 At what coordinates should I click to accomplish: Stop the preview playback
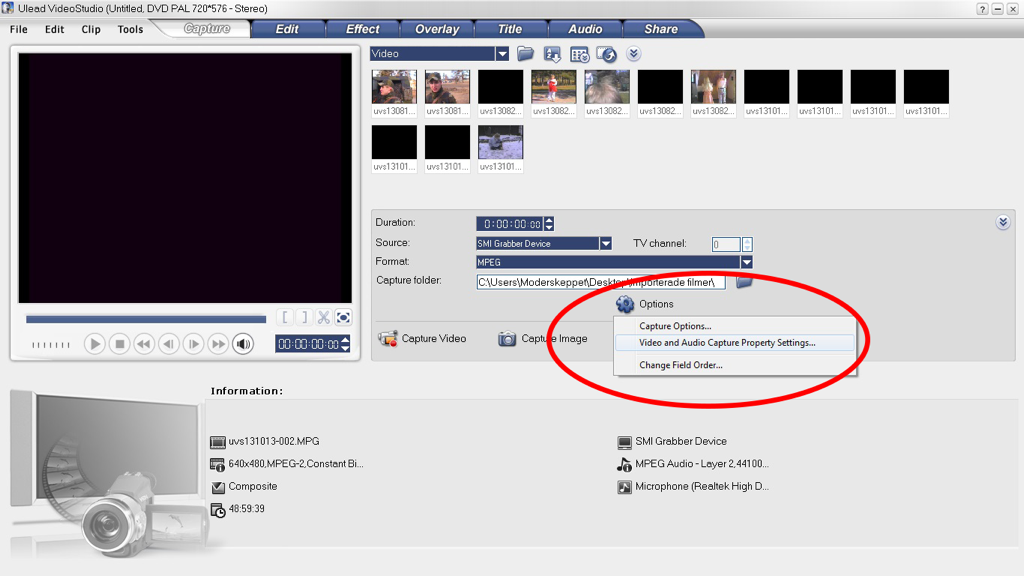coord(120,344)
